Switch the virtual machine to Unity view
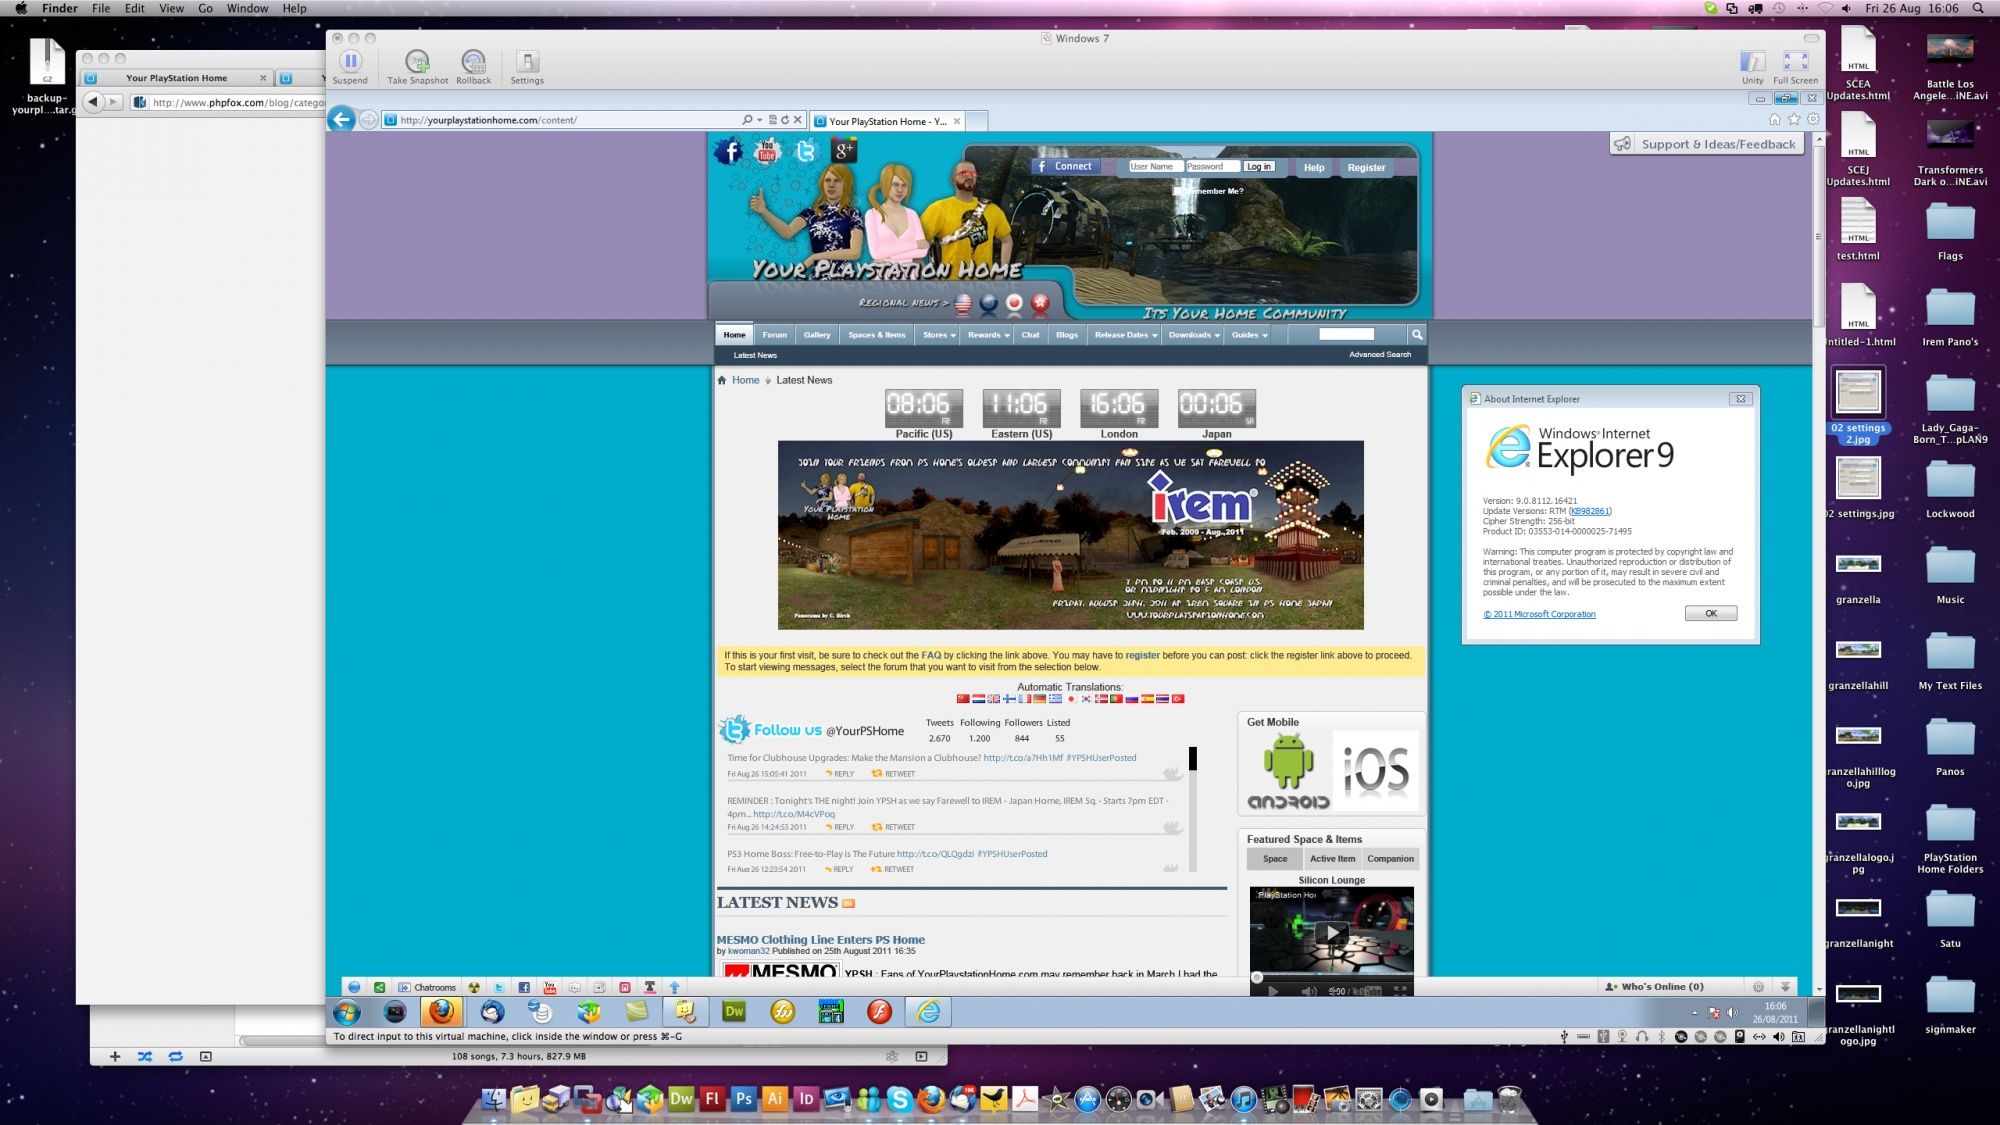This screenshot has width=2000, height=1125. point(1752,62)
